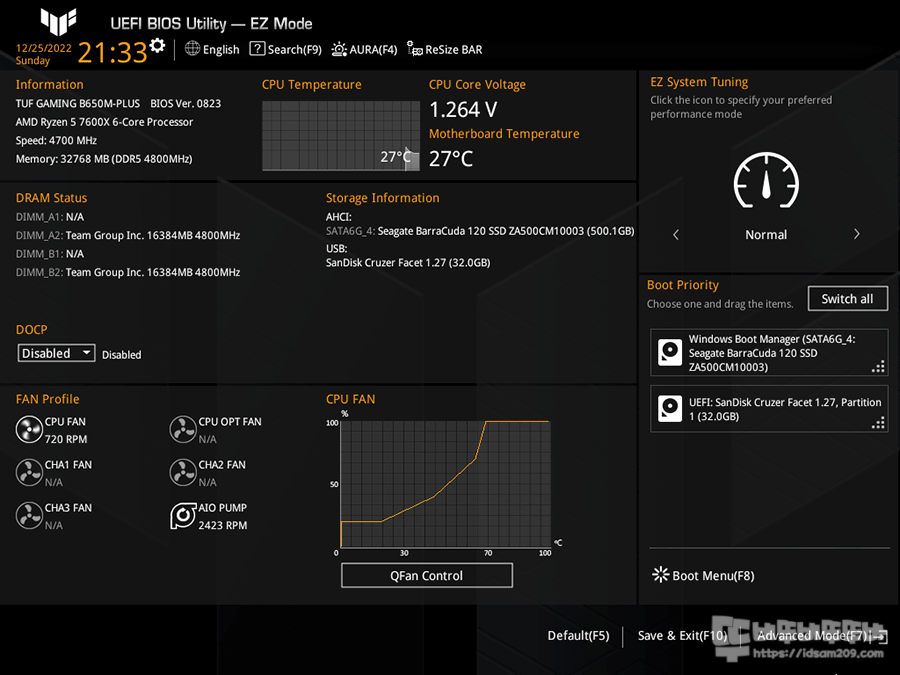Click the AIO PUMP 2423 RPM reading
This screenshot has height=675, width=900.
point(223,525)
